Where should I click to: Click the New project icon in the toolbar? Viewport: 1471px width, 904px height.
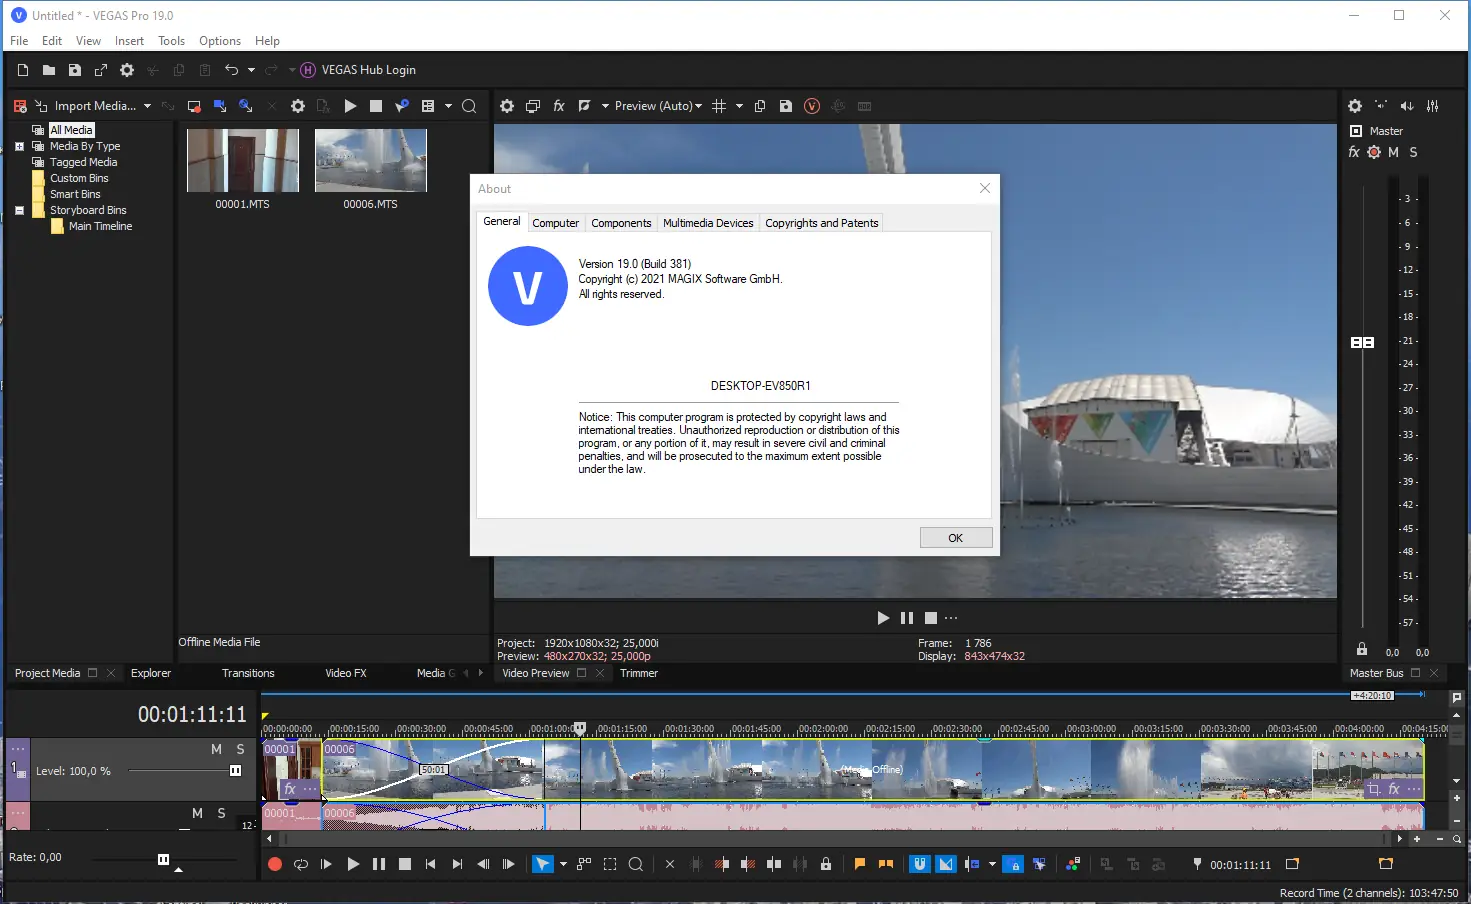[x=23, y=70]
